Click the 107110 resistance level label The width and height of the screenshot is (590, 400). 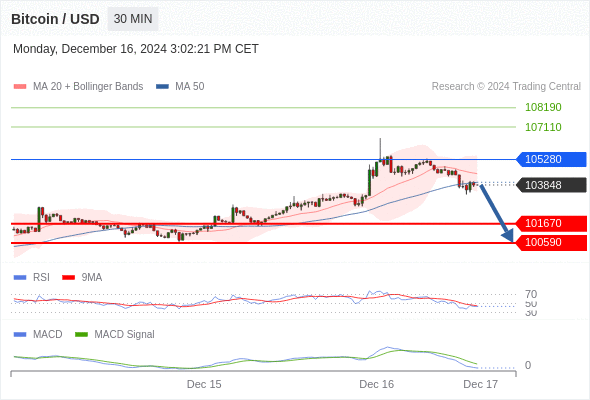543,127
